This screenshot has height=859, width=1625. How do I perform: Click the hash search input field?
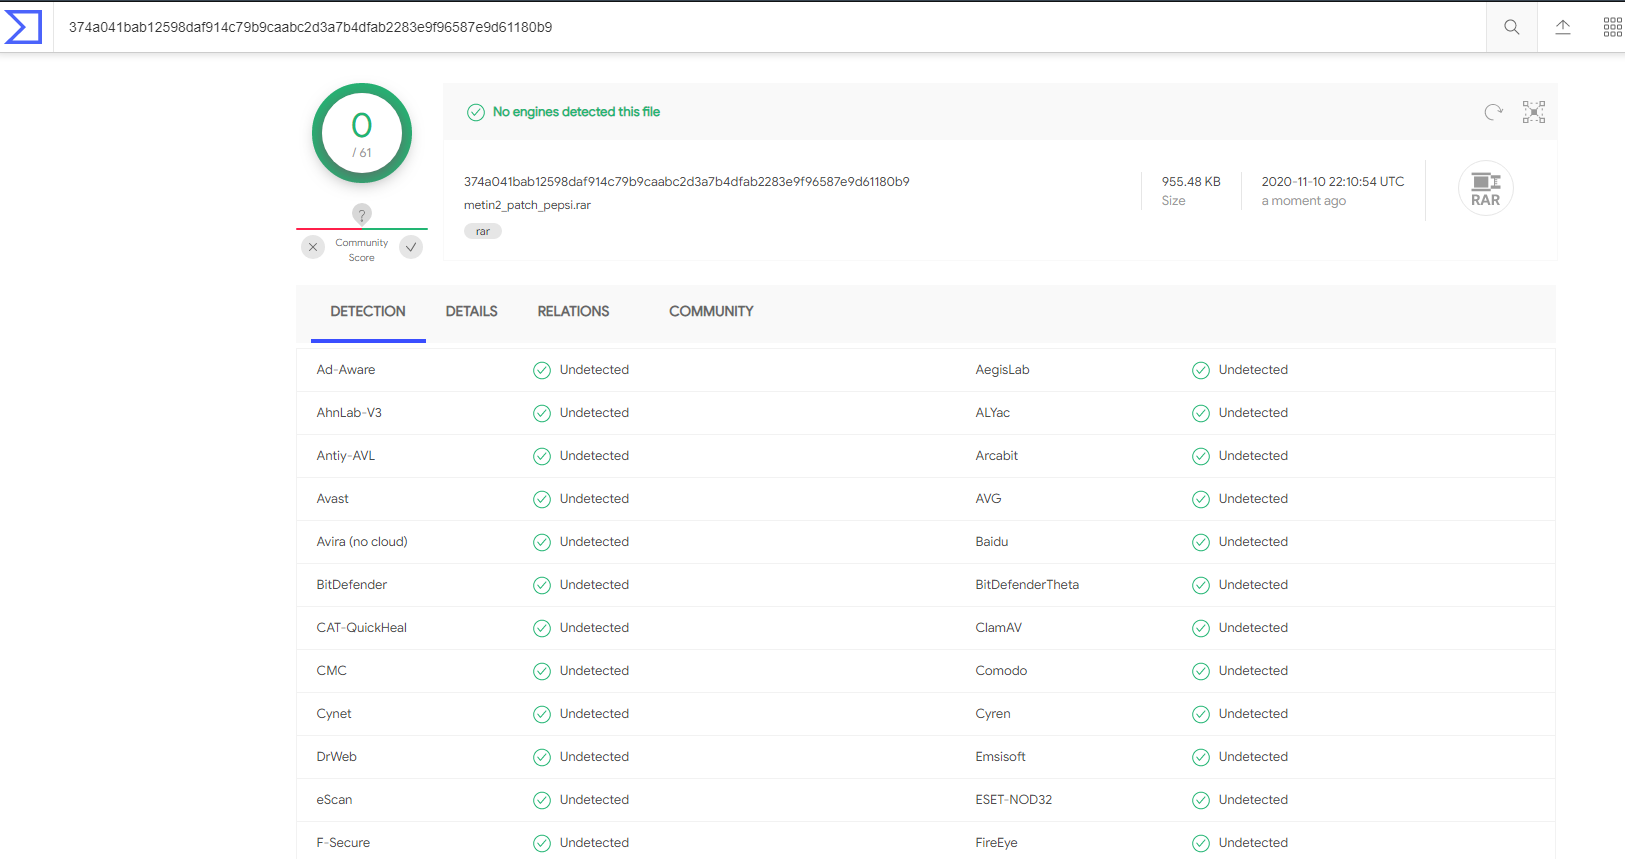(x=770, y=27)
